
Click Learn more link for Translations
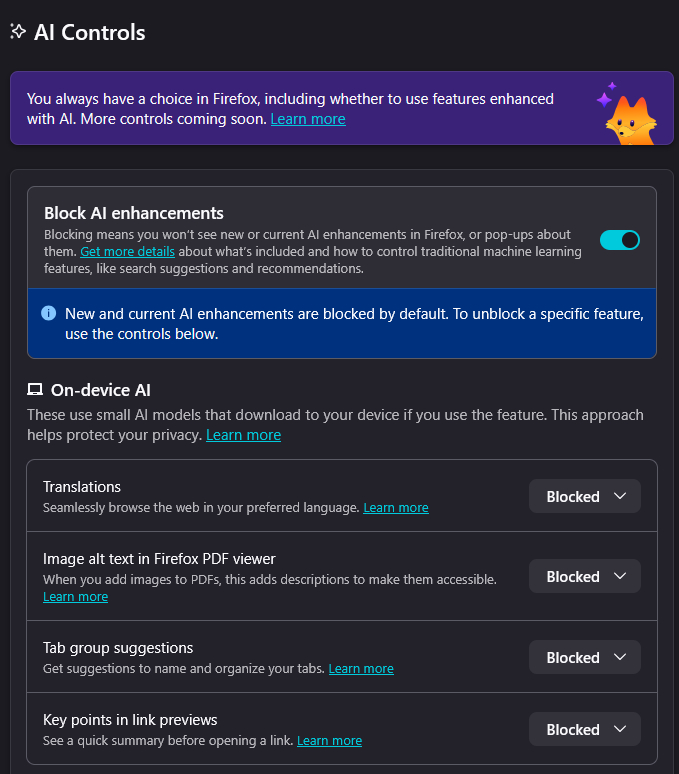pos(395,508)
